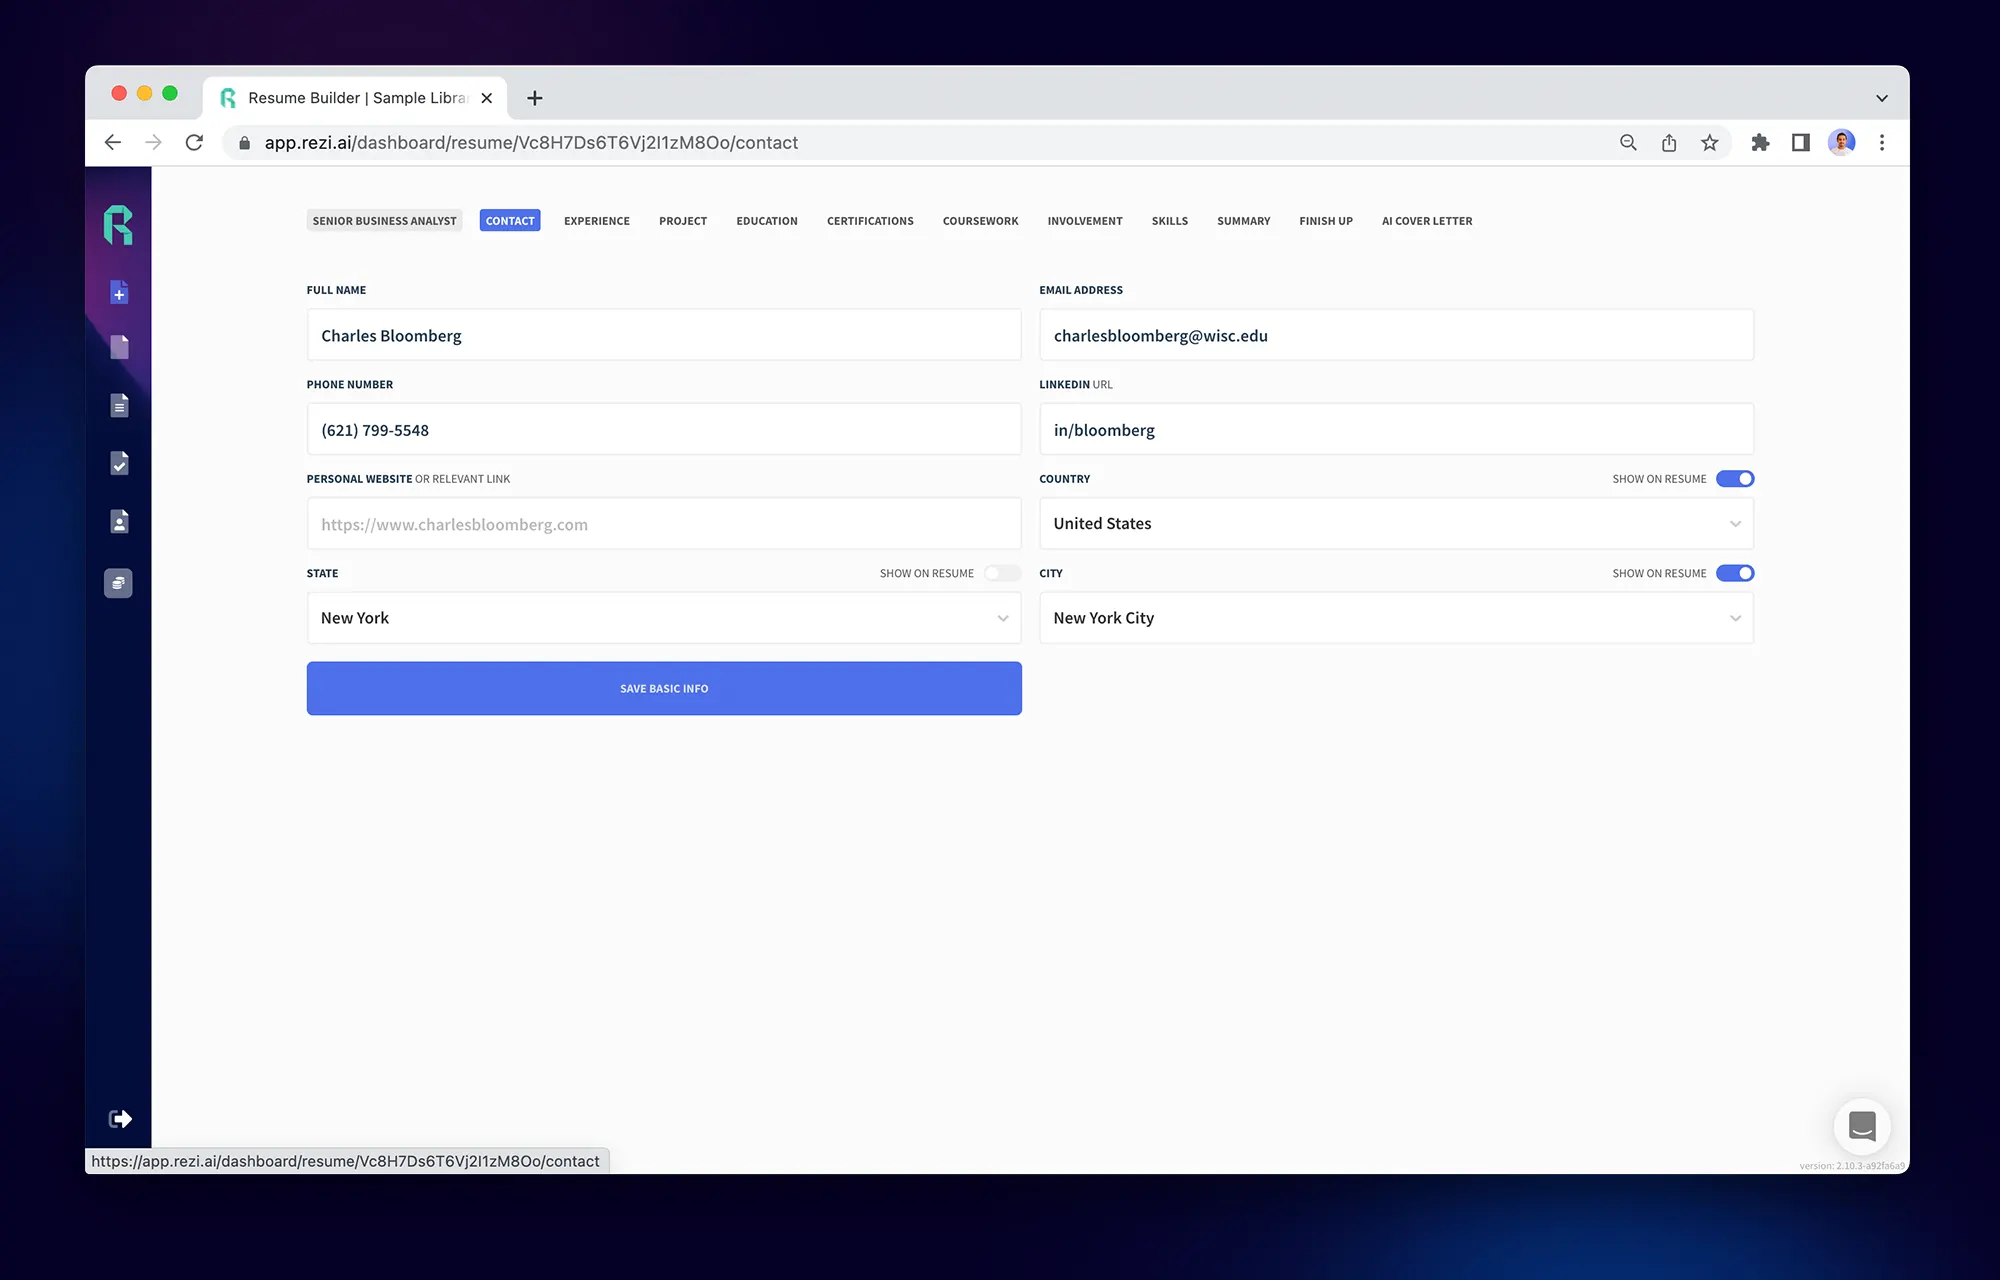Click the coins/credits sidebar icon

pyautogui.click(x=118, y=582)
